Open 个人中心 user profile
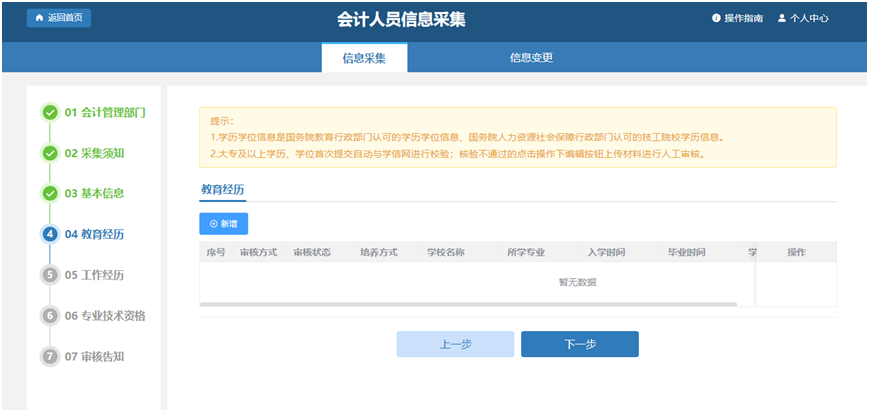Viewport: 869px width, 412px height. [803, 18]
